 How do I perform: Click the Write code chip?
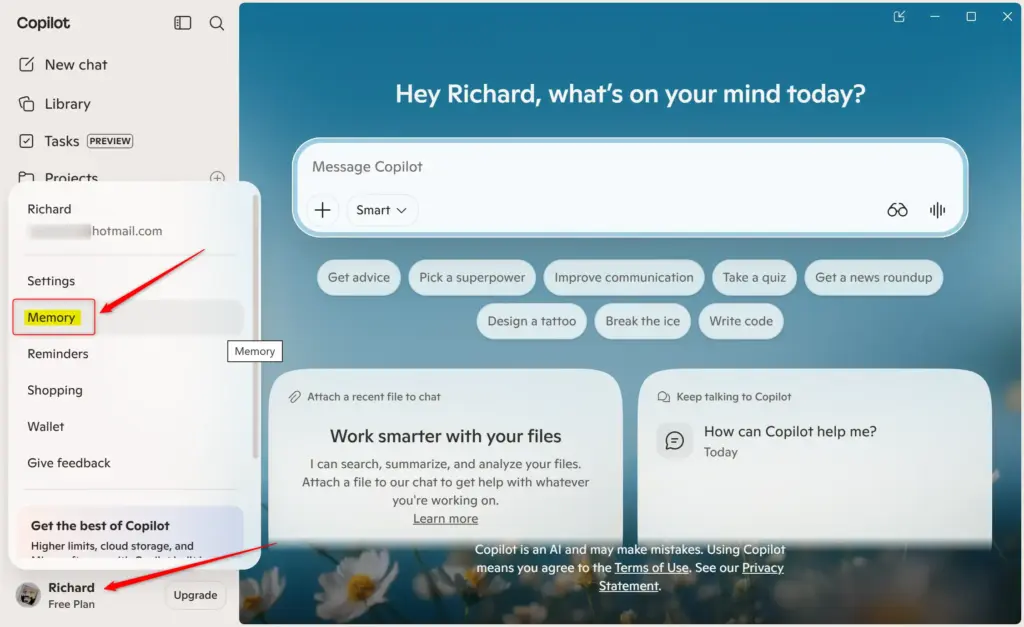[741, 321]
